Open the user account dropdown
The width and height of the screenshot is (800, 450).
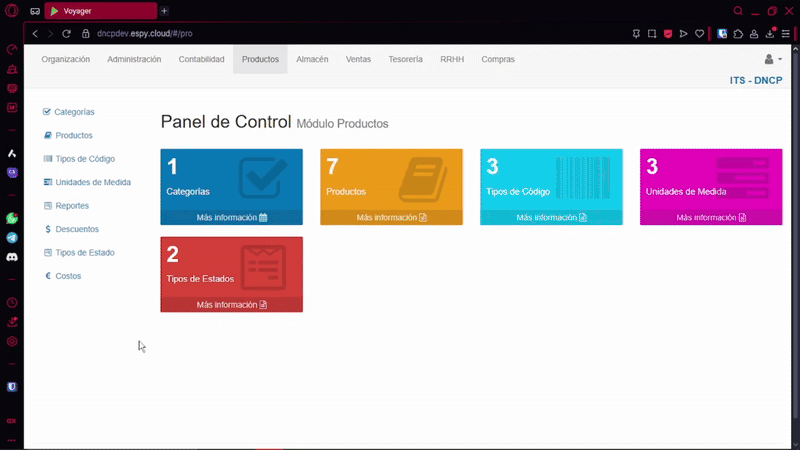click(772, 60)
